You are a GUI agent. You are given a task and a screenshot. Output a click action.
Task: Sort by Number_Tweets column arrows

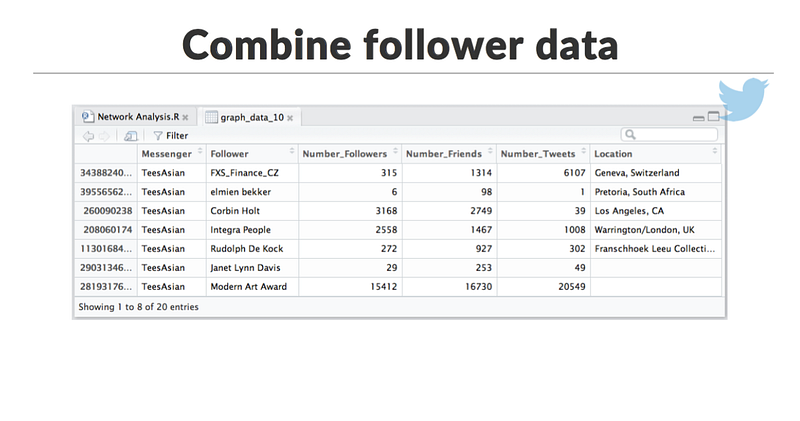(x=584, y=151)
